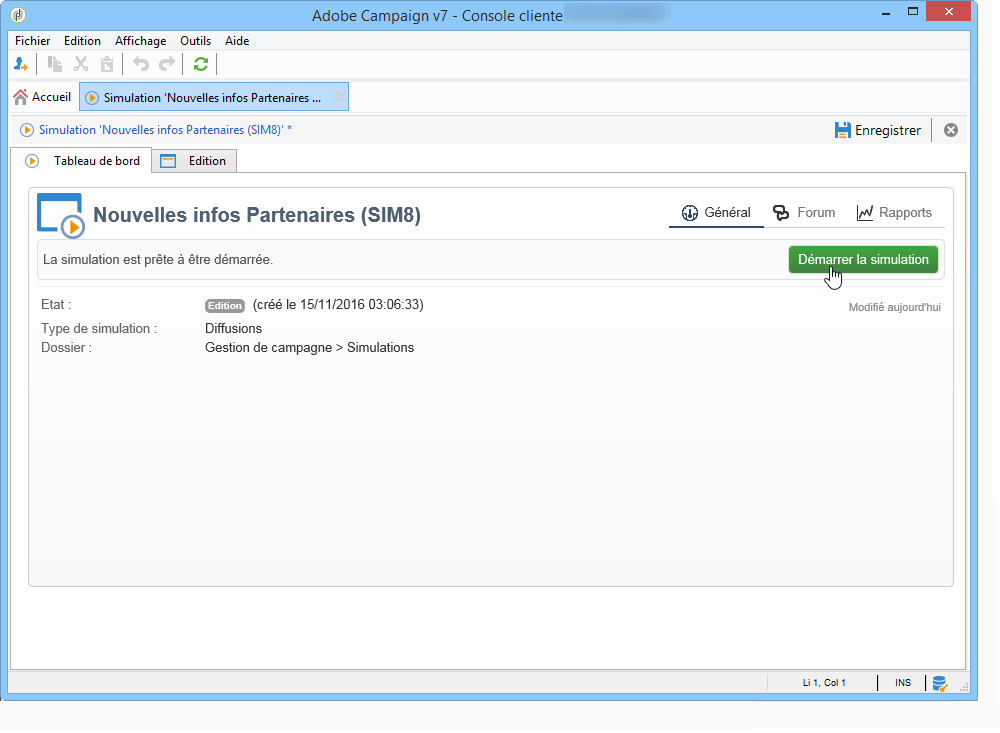Click the round close icon beside Enregistrer
The width and height of the screenshot is (1000, 733).
tap(951, 130)
